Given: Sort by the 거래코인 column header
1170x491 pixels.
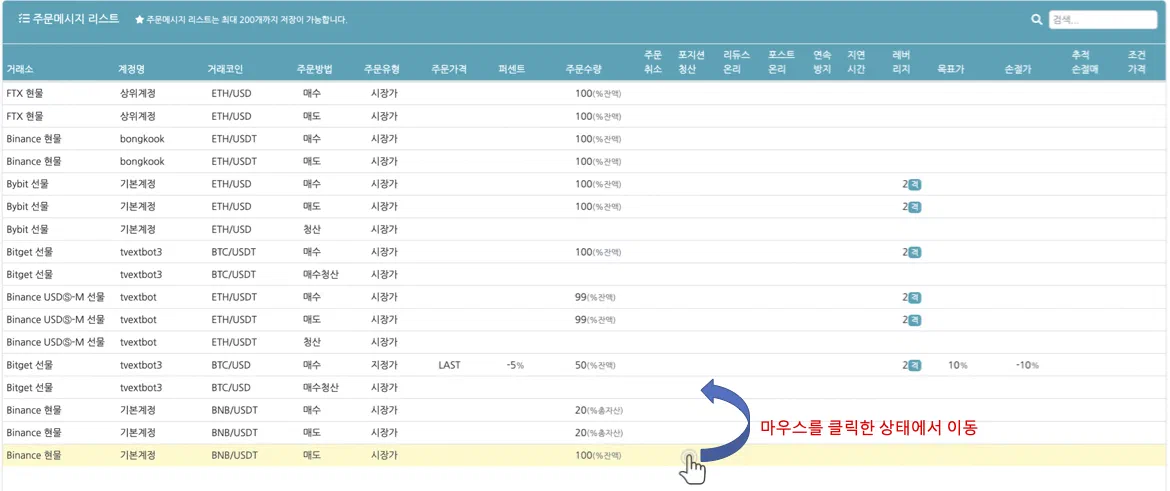Looking at the screenshot, I should tap(225, 69).
